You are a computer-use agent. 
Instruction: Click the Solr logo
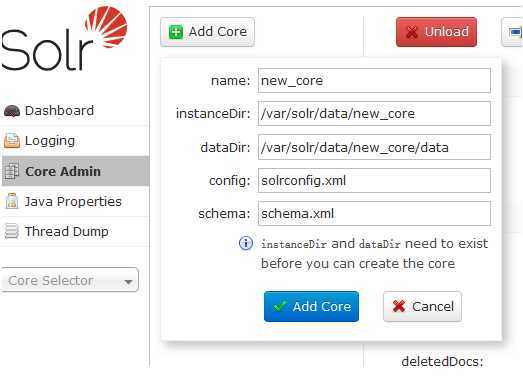(x=64, y=39)
